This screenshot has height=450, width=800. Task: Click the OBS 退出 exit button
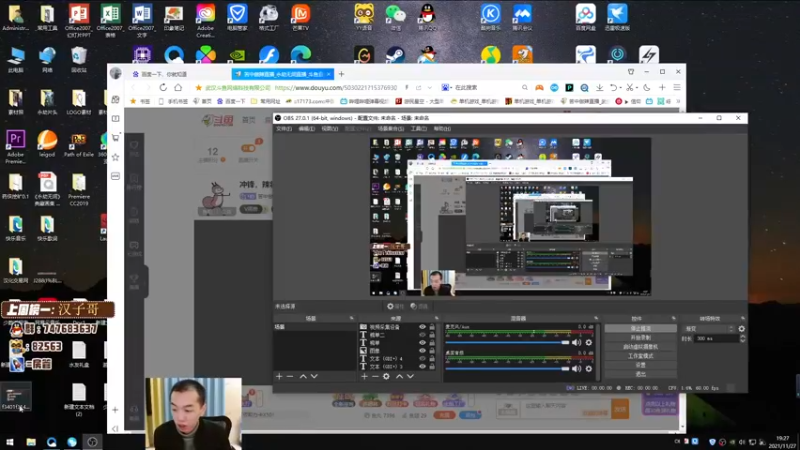click(641, 374)
